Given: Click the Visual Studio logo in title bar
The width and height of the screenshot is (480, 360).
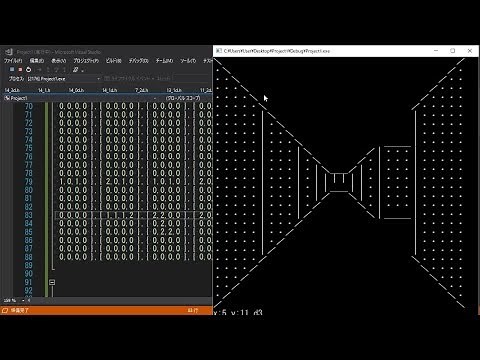Looking at the screenshot, I should click(x=9, y=52).
